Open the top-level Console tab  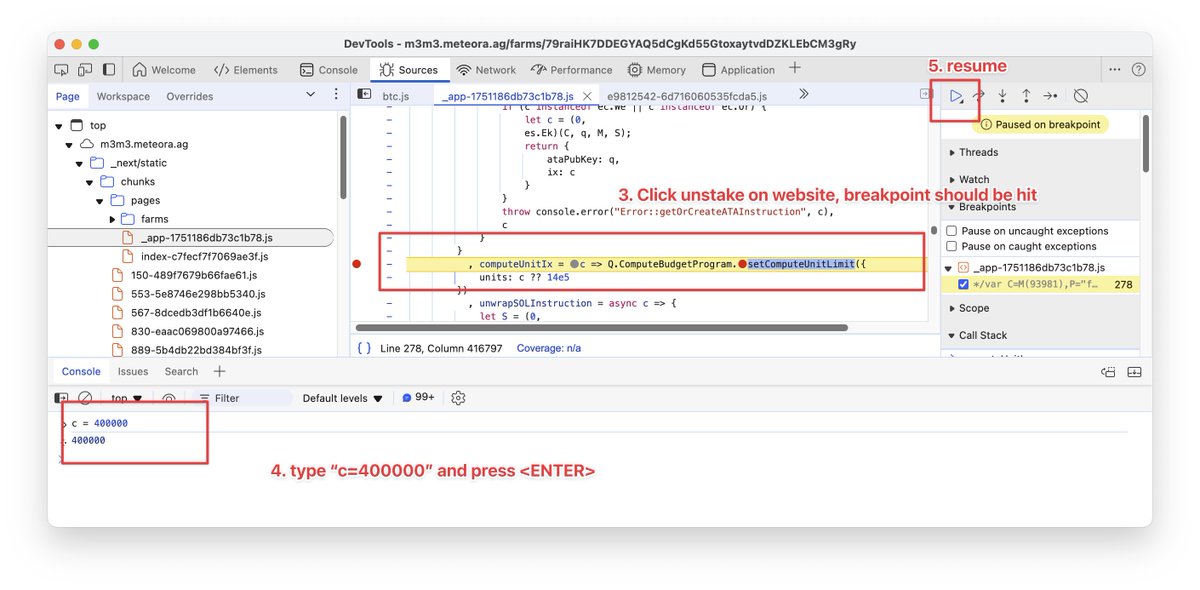(328, 70)
